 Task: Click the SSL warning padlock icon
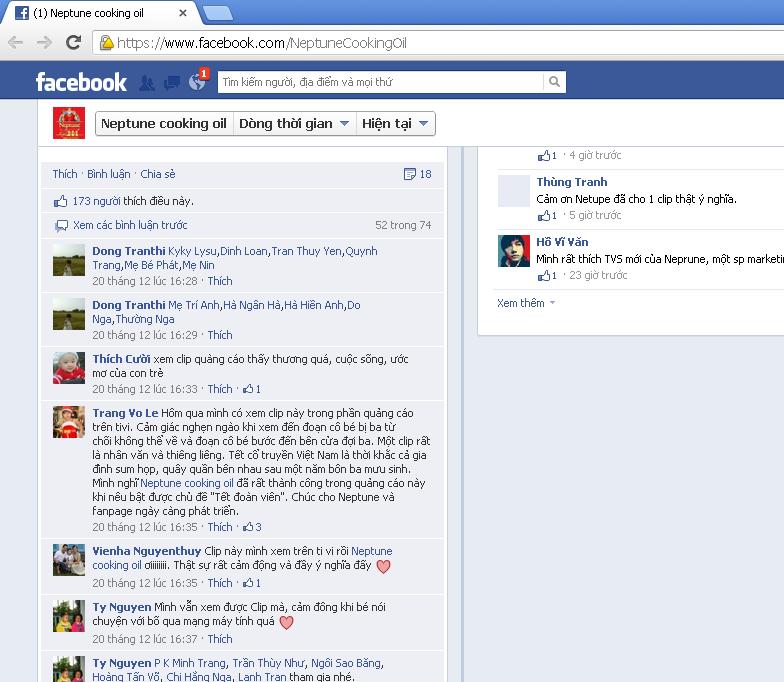106,43
